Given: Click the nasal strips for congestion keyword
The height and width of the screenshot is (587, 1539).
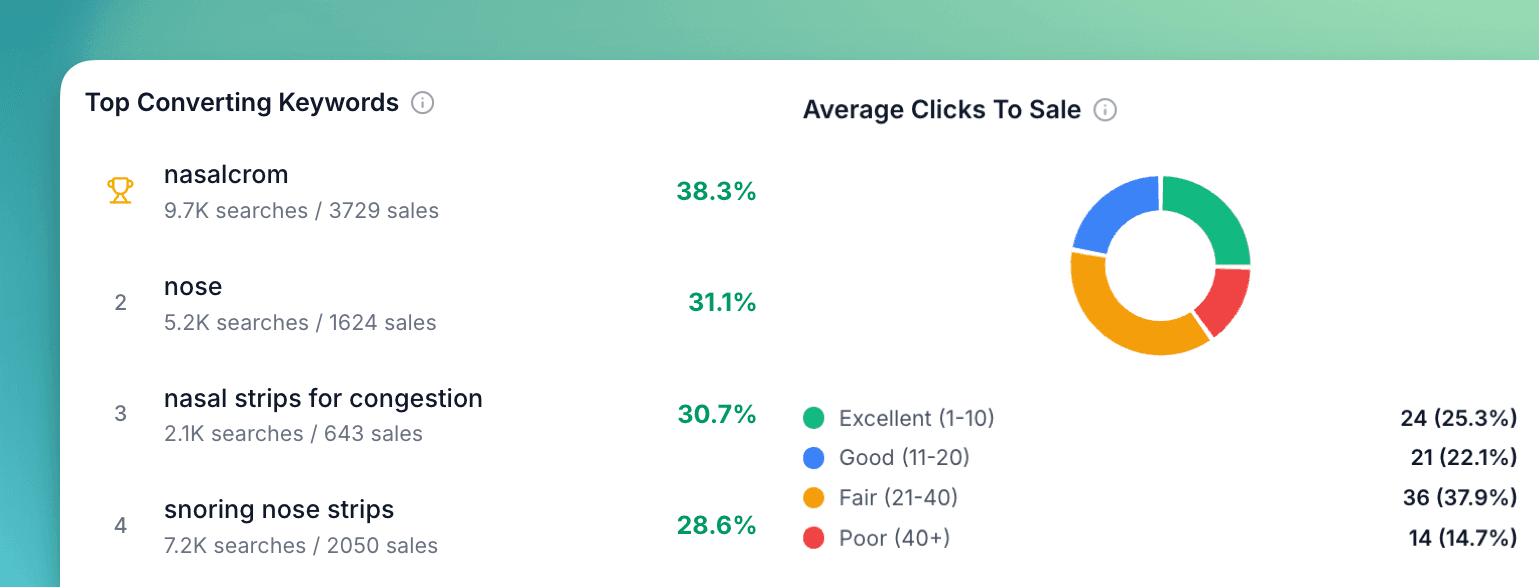Looking at the screenshot, I should click(323, 398).
